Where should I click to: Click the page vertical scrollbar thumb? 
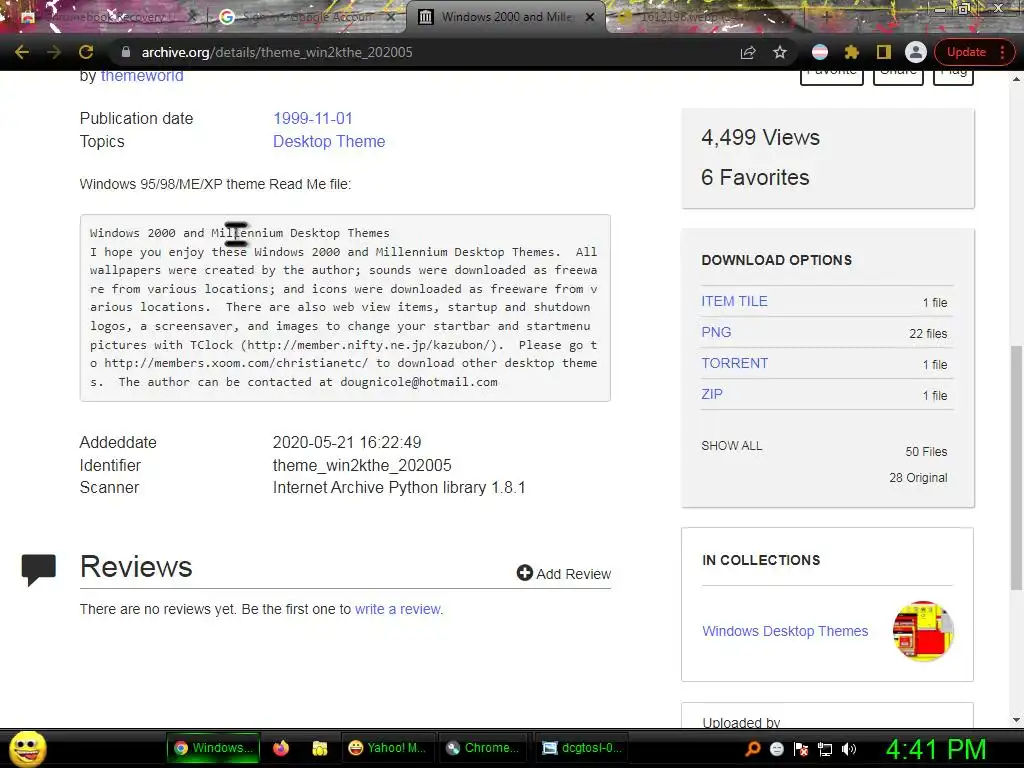[x=1016, y=467]
